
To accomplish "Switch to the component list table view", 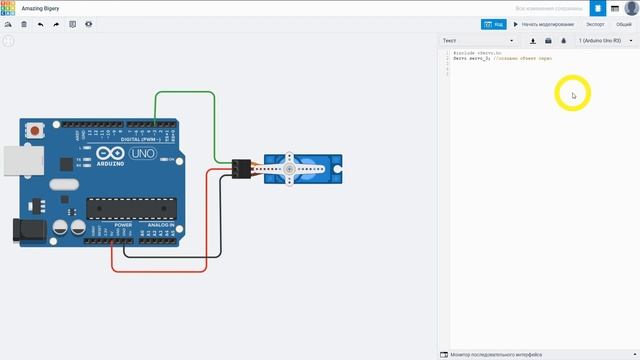I will 615,8.
